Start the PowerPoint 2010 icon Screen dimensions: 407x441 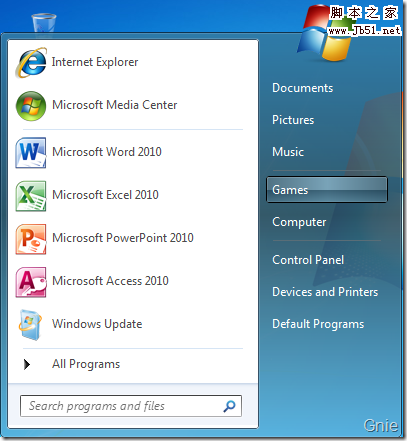31,239
